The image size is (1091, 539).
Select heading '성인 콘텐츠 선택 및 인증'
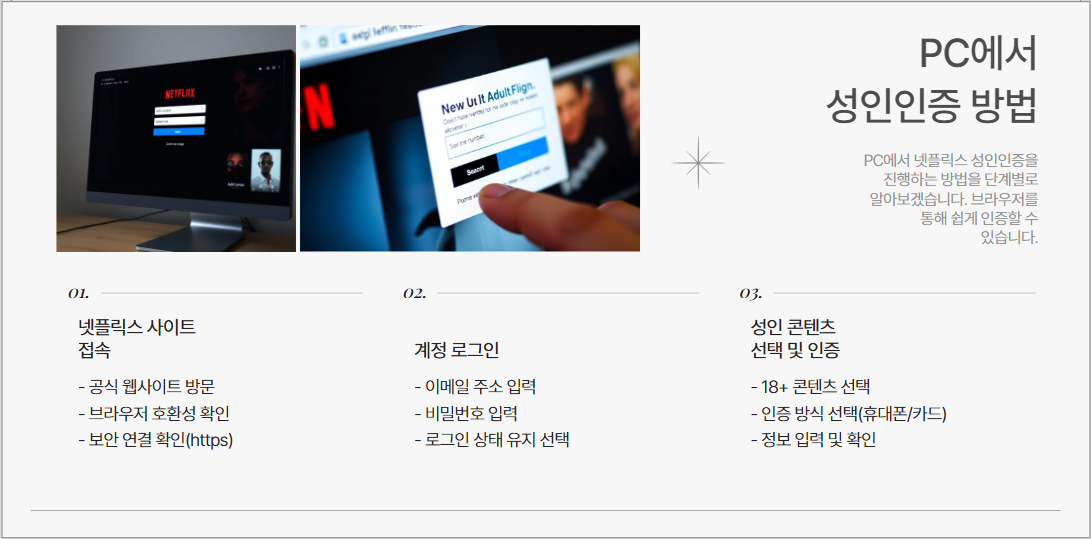(795, 339)
